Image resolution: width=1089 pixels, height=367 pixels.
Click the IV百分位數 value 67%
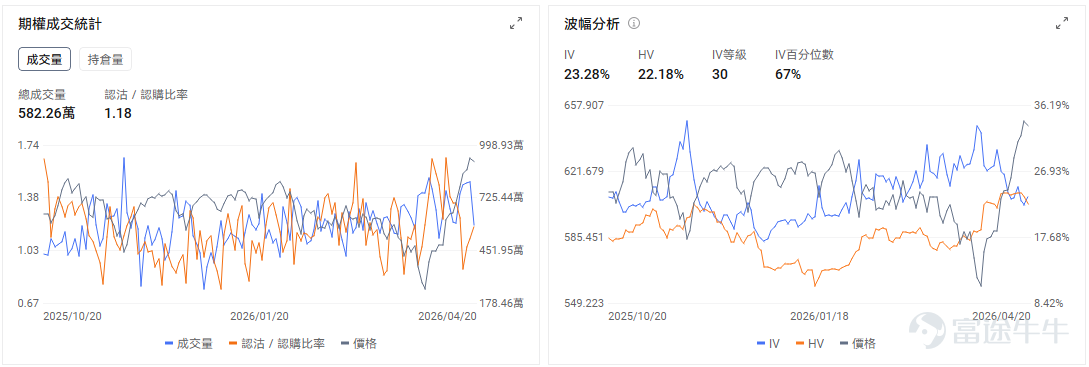point(788,74)
